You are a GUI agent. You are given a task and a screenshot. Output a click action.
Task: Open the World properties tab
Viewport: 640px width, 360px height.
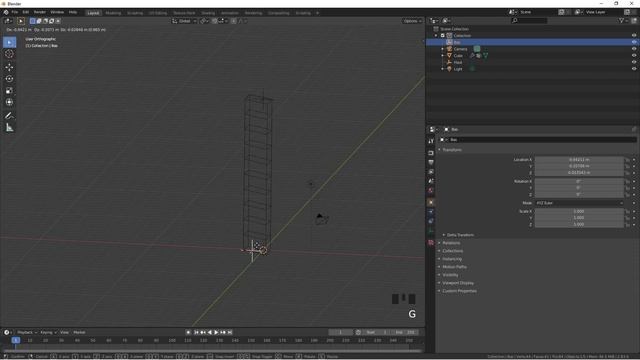click(x=431, y=191)
